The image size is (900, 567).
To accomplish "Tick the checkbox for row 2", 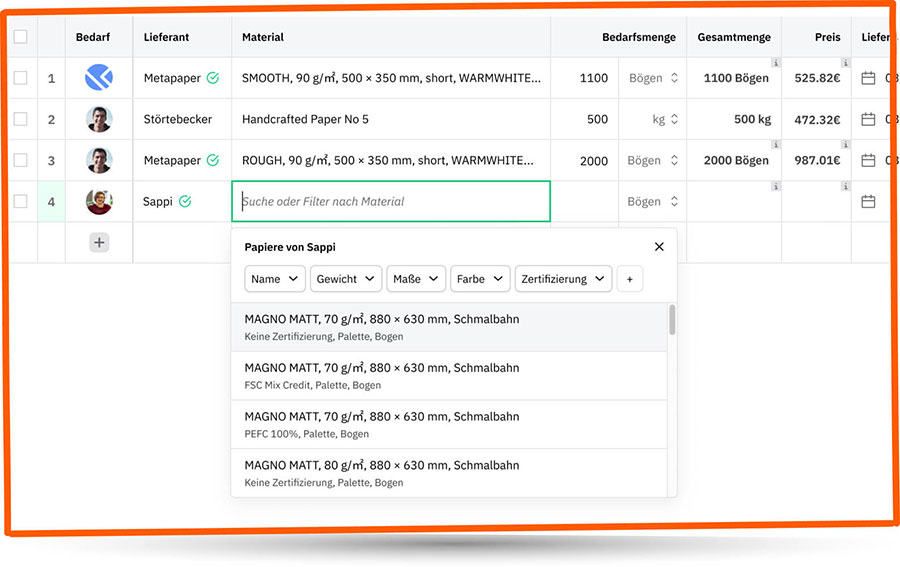I will (x=21, y=119).
